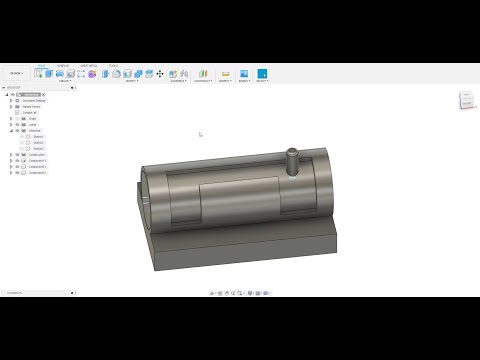The image size is (480, 360).
Task: Select the Extrude tool in Create group
Action: (x=49, y=74)
